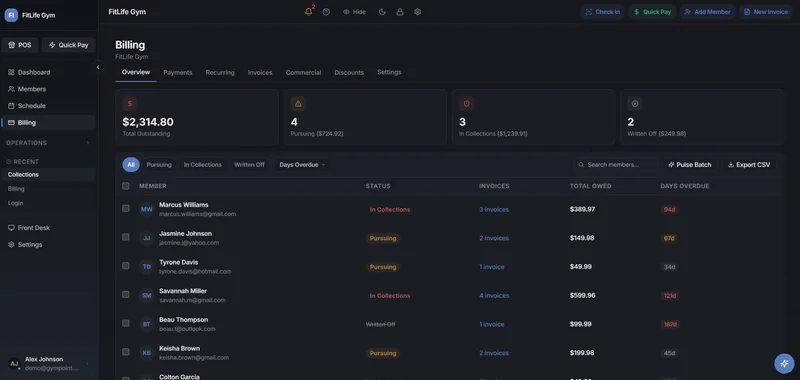Toggle the Hide eye button

pos(355,12)
